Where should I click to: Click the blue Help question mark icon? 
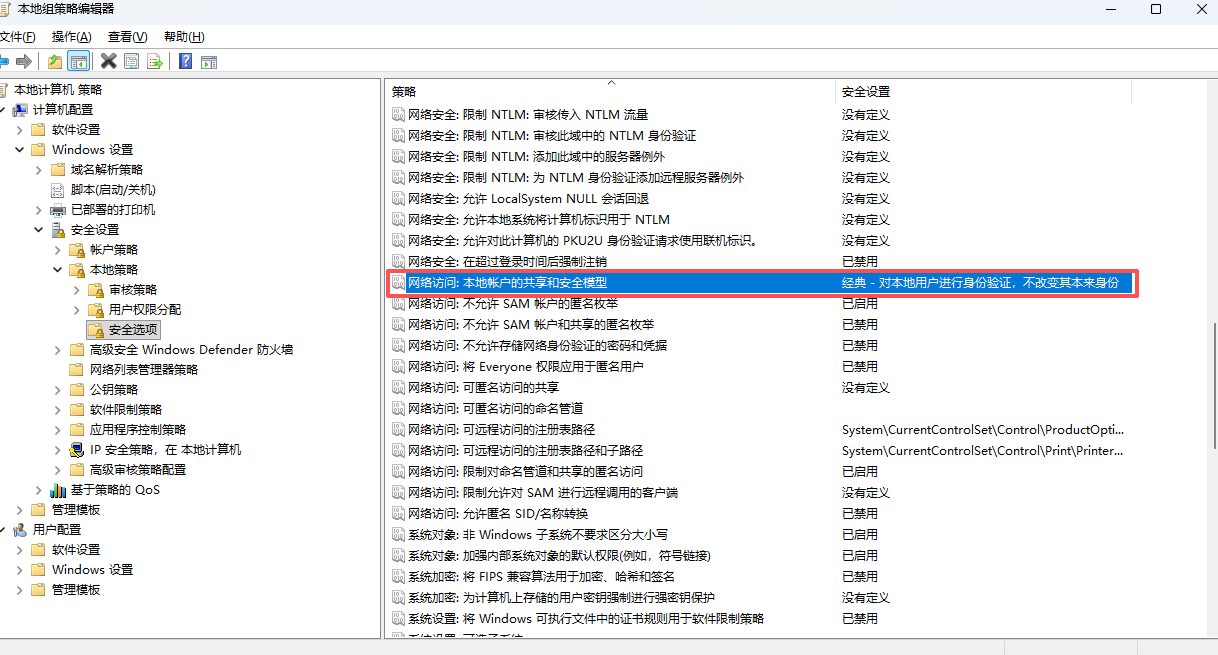(x=185, y=61)
